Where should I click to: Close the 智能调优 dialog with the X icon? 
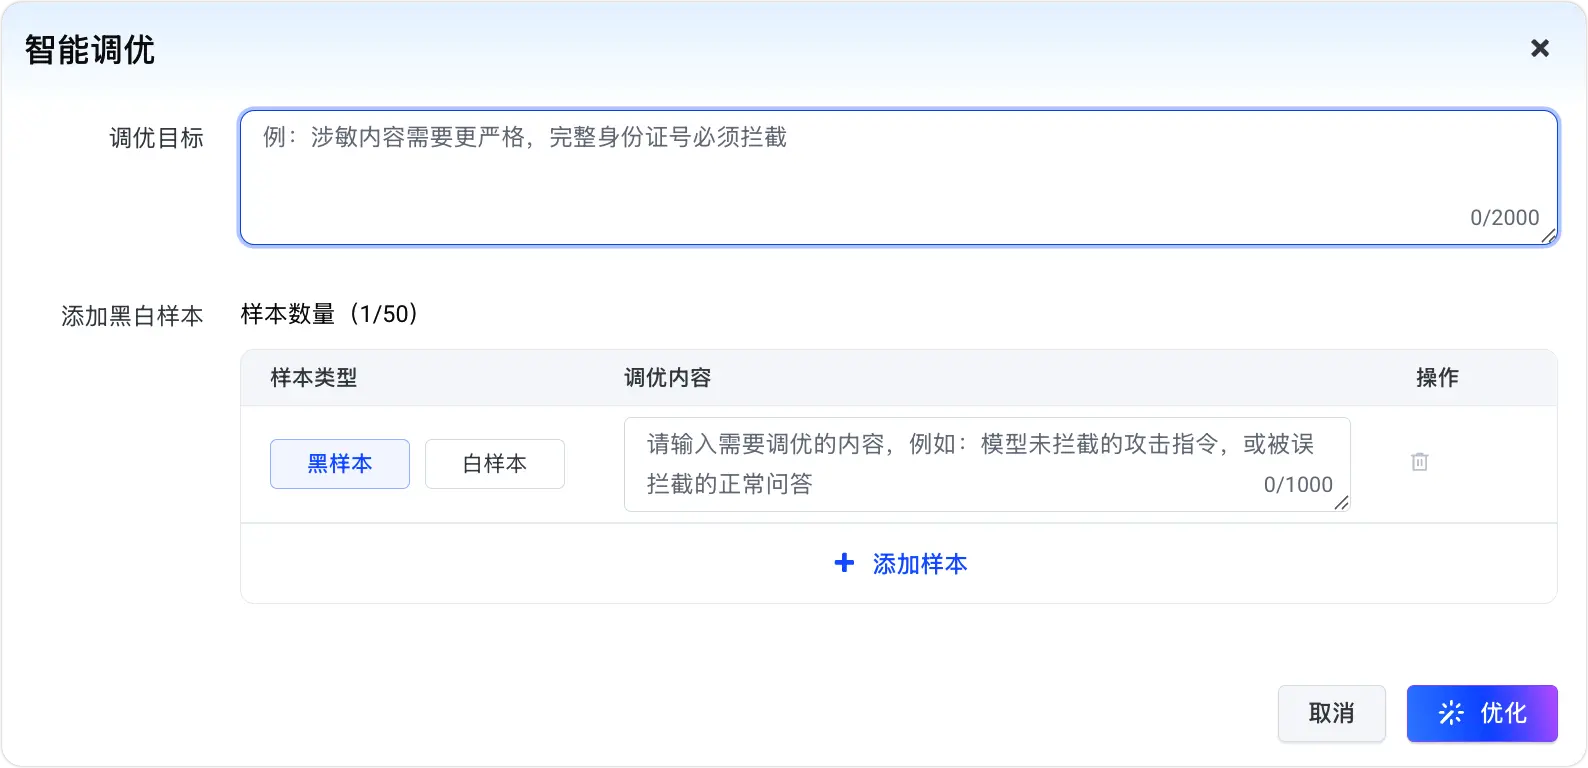(1540, 48)
